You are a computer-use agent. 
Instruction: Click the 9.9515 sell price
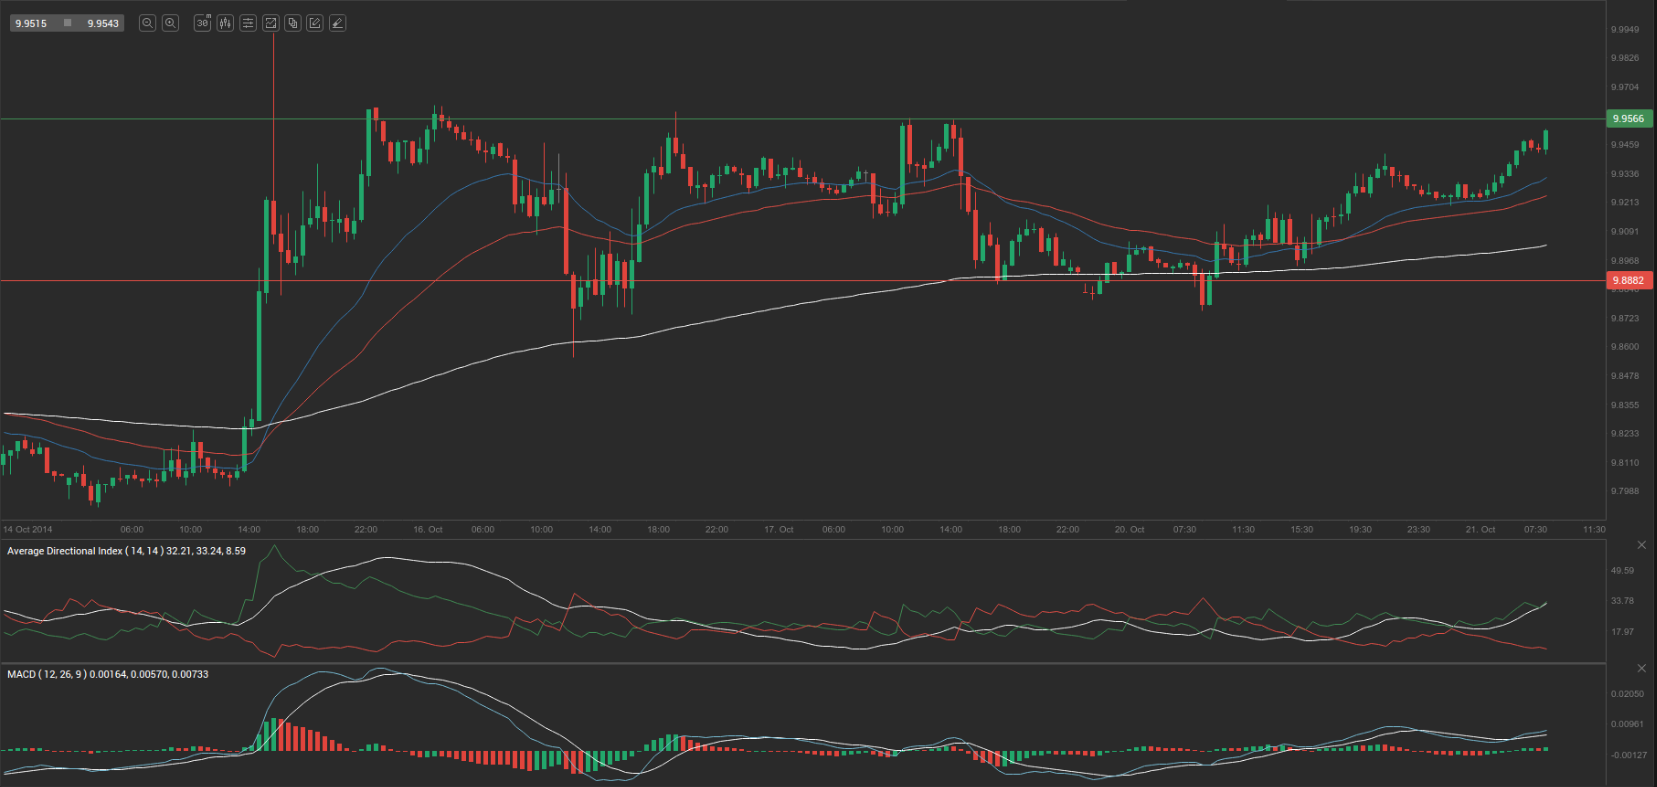tap(31, 23)
